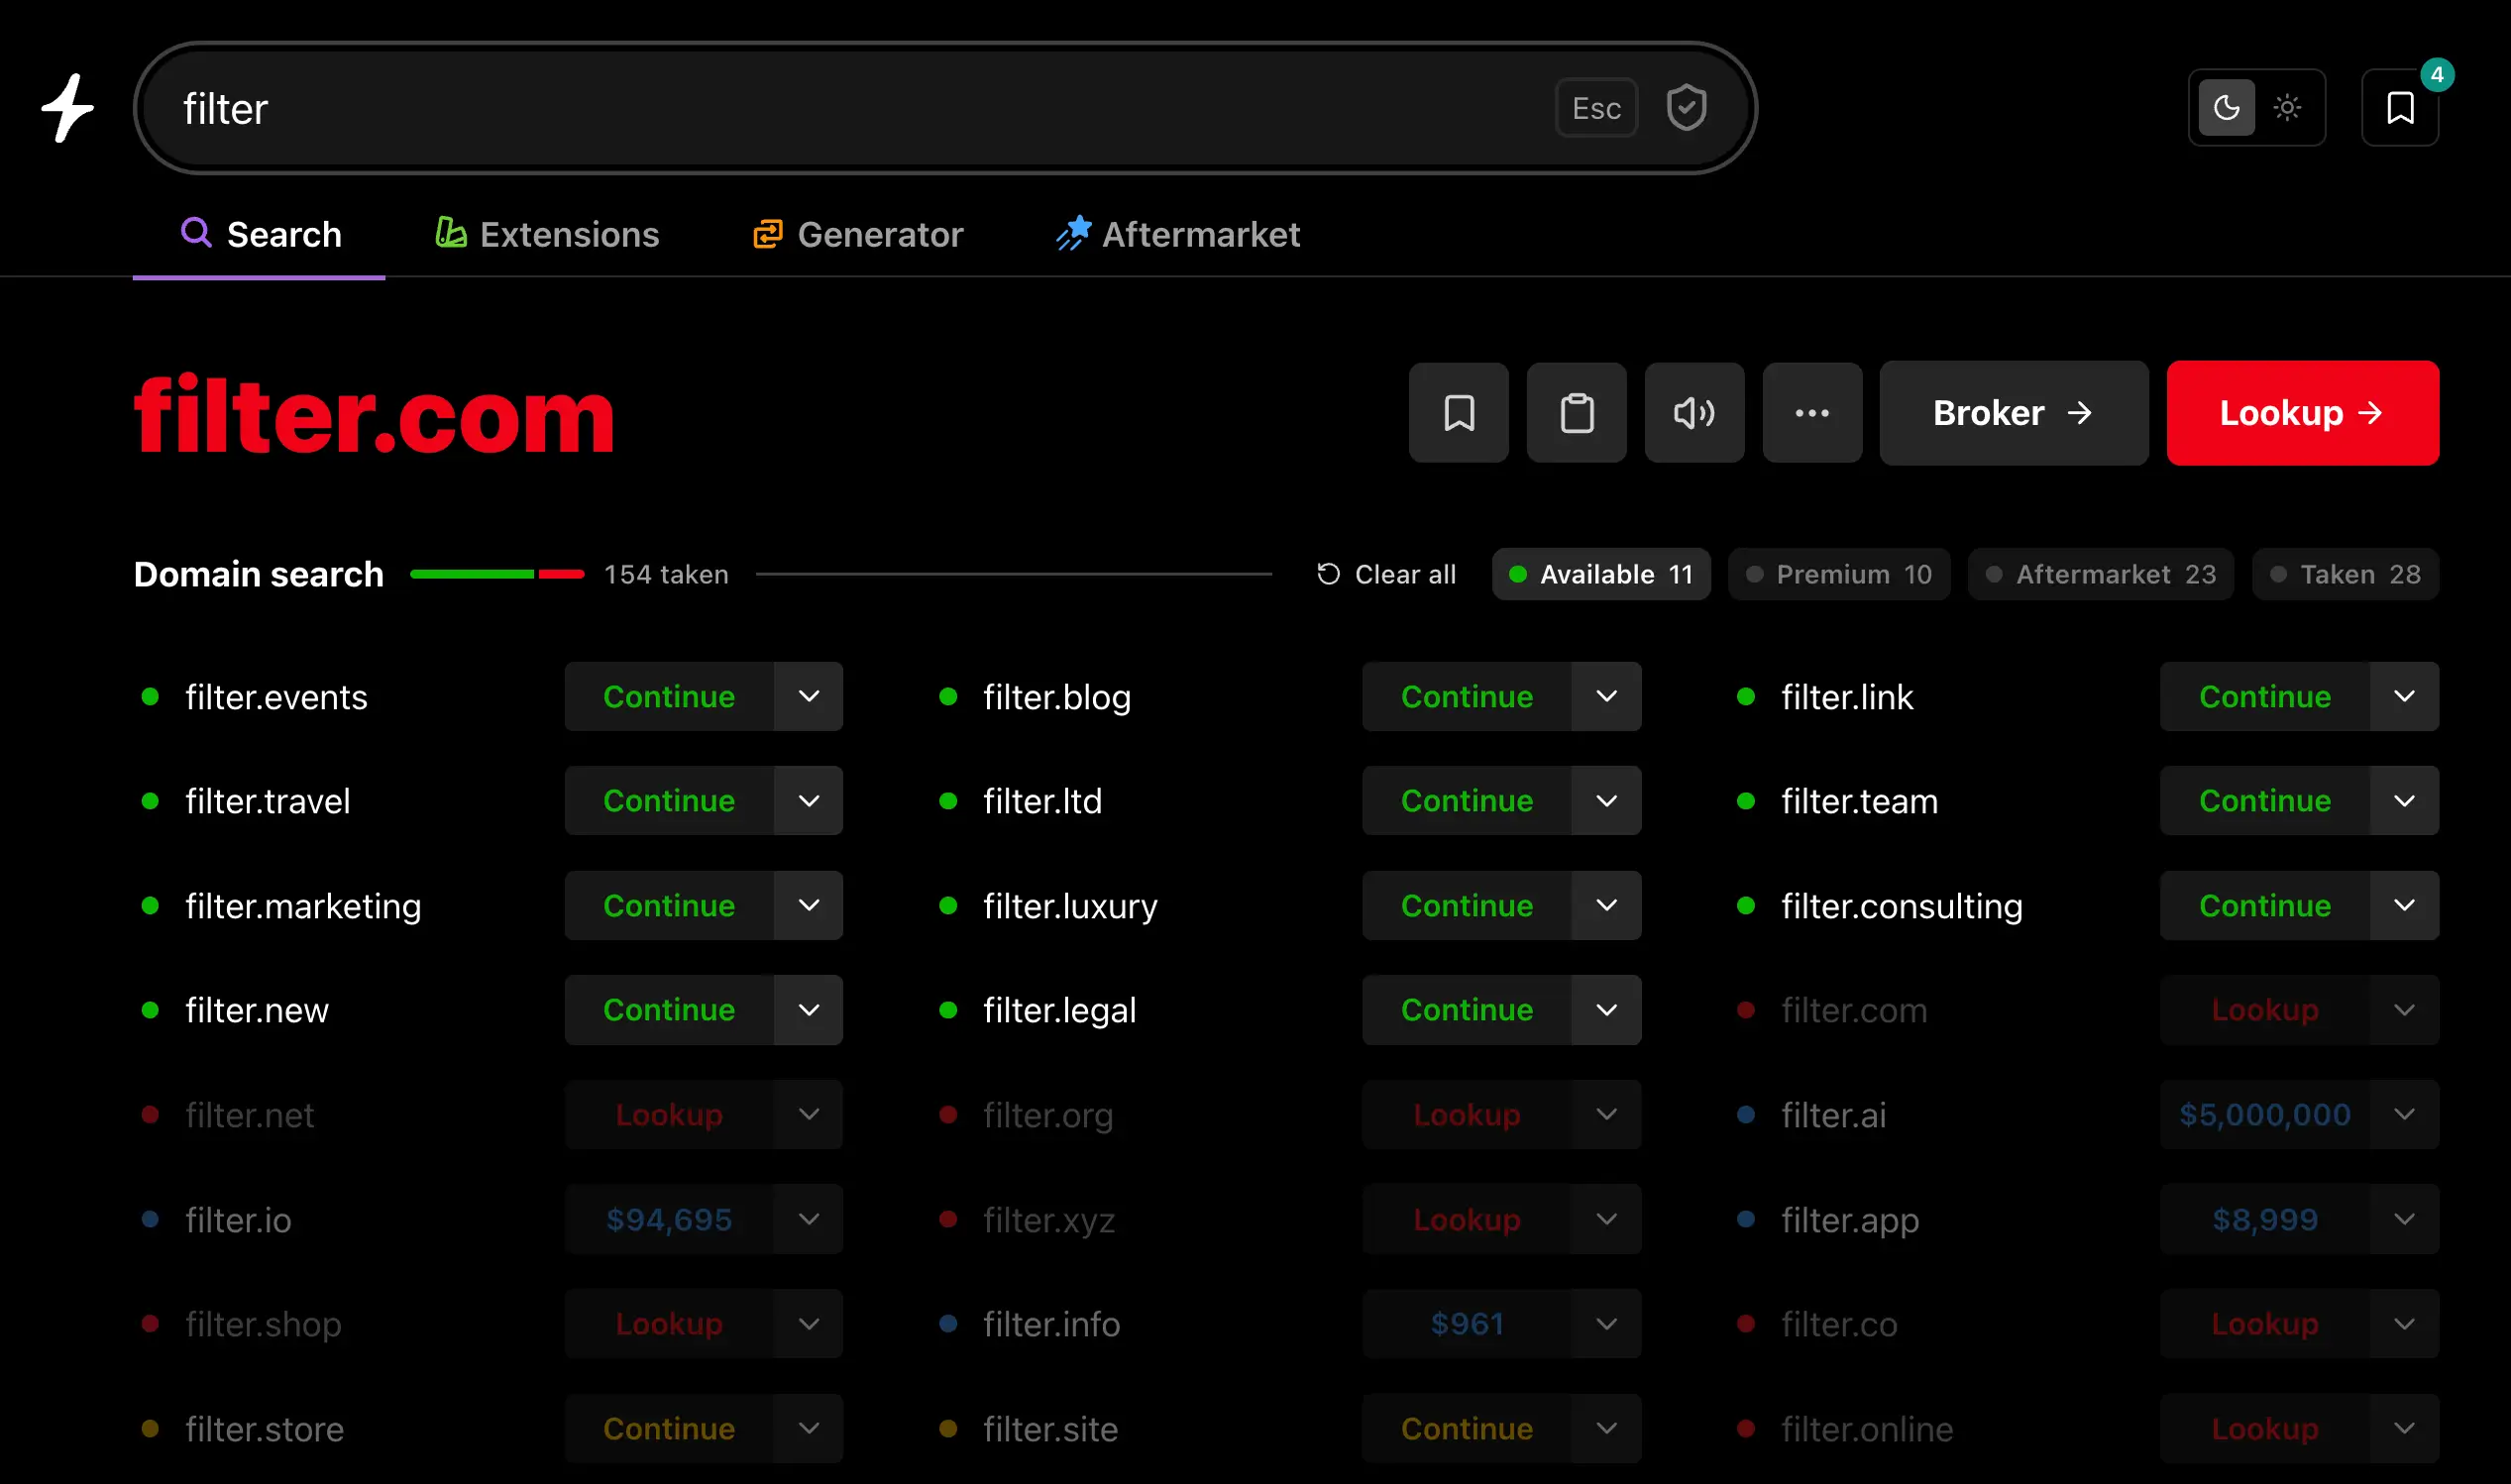
Task: Toggle the Premium 10 filter
Action: 1839,574
